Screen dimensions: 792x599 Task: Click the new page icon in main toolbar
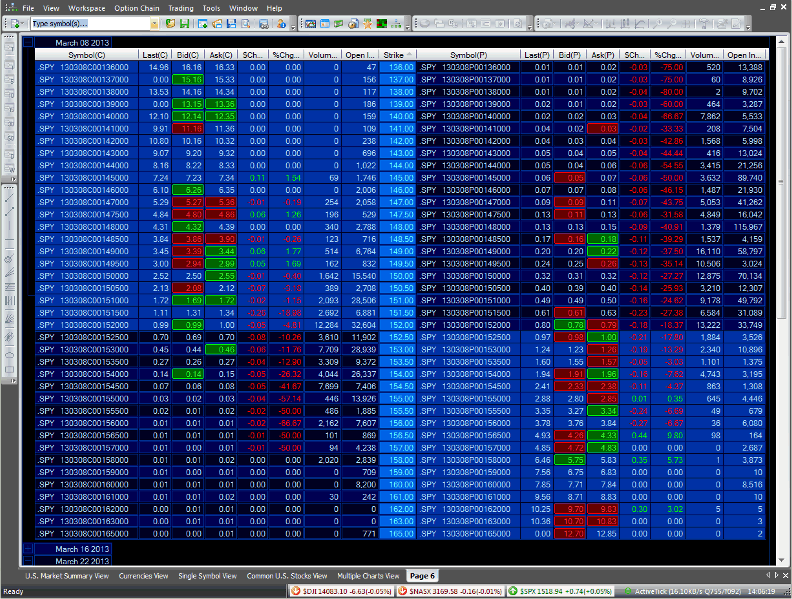(15, 24)
